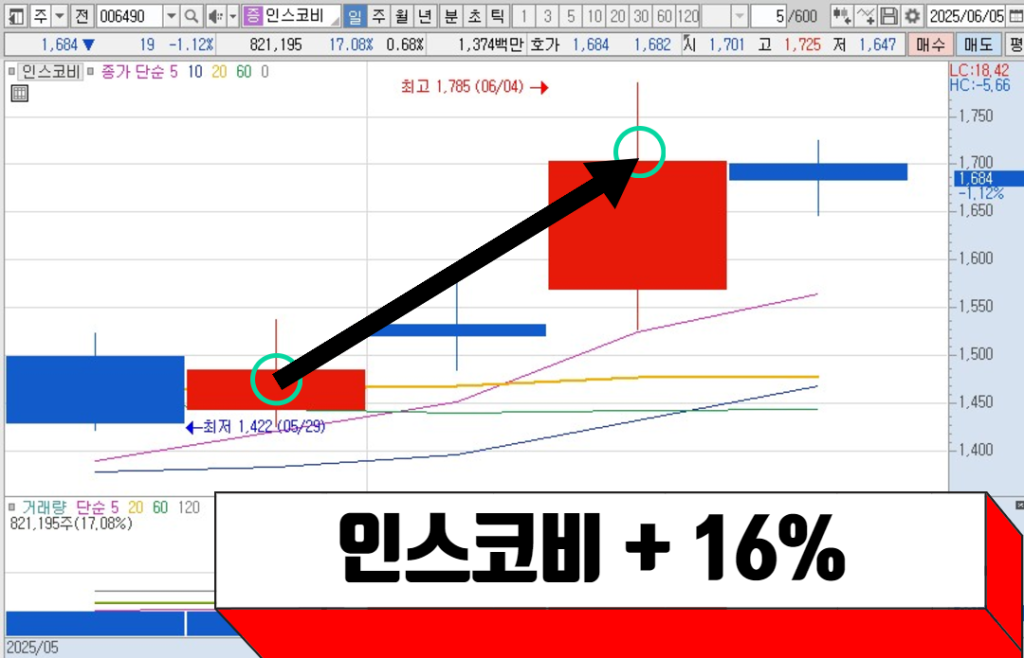Open chart settings gear icon
The image size is (1024, 658).
coord(912,15)
